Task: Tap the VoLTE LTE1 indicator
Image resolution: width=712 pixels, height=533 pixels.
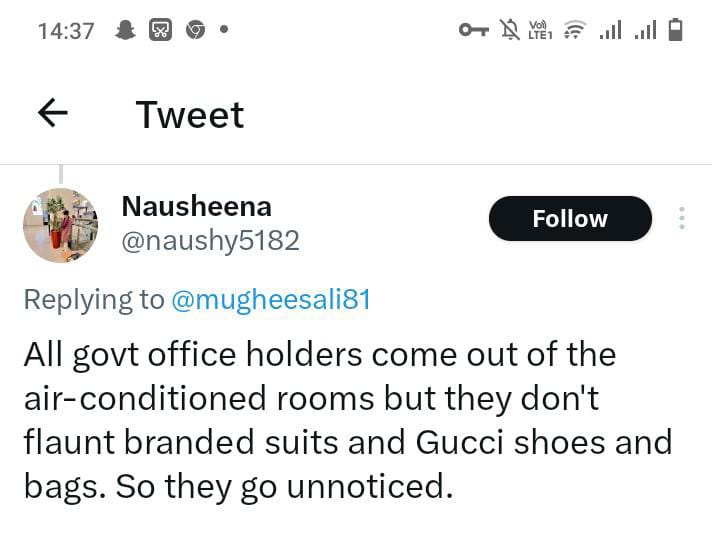Action: click(540, 31)
